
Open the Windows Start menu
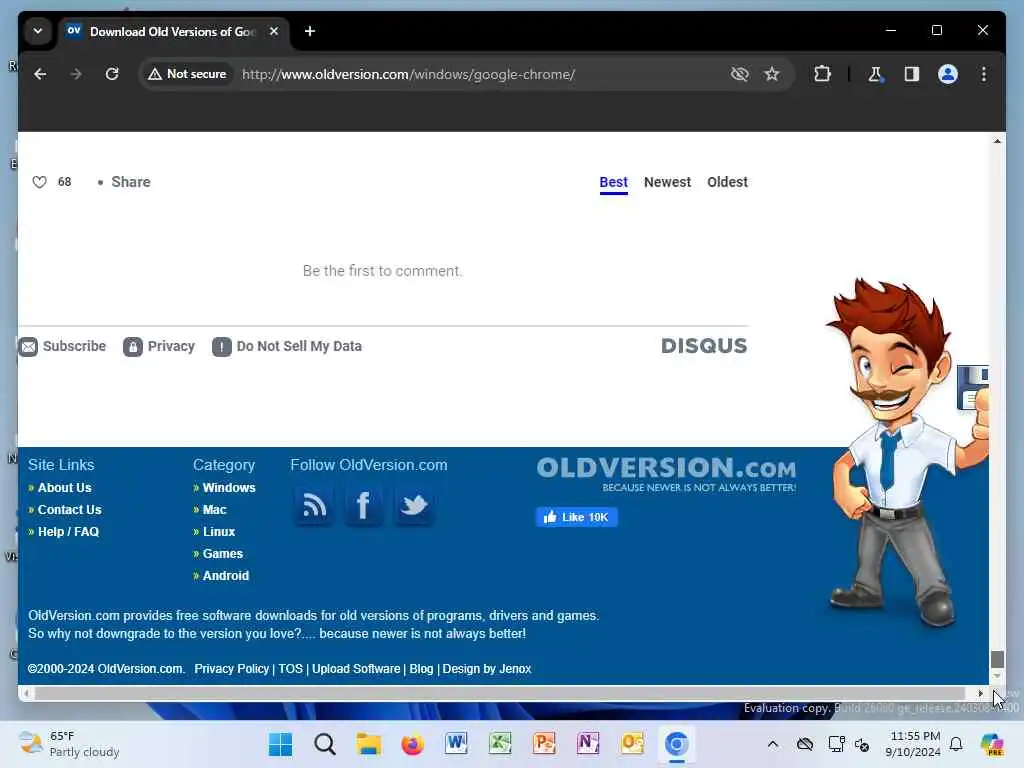coord(281,744)
